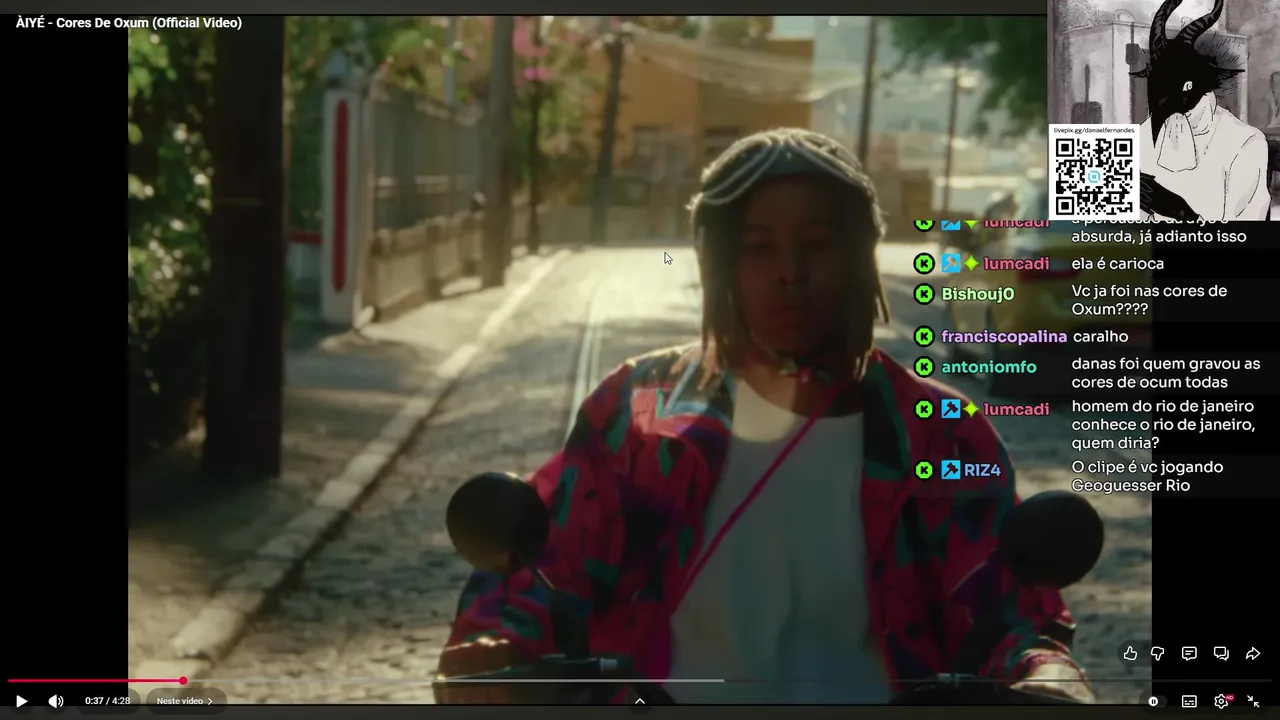Click the 0:37 / 4:28 time display
This screenshot has height=720, width=1280.
tap(107, 701)
